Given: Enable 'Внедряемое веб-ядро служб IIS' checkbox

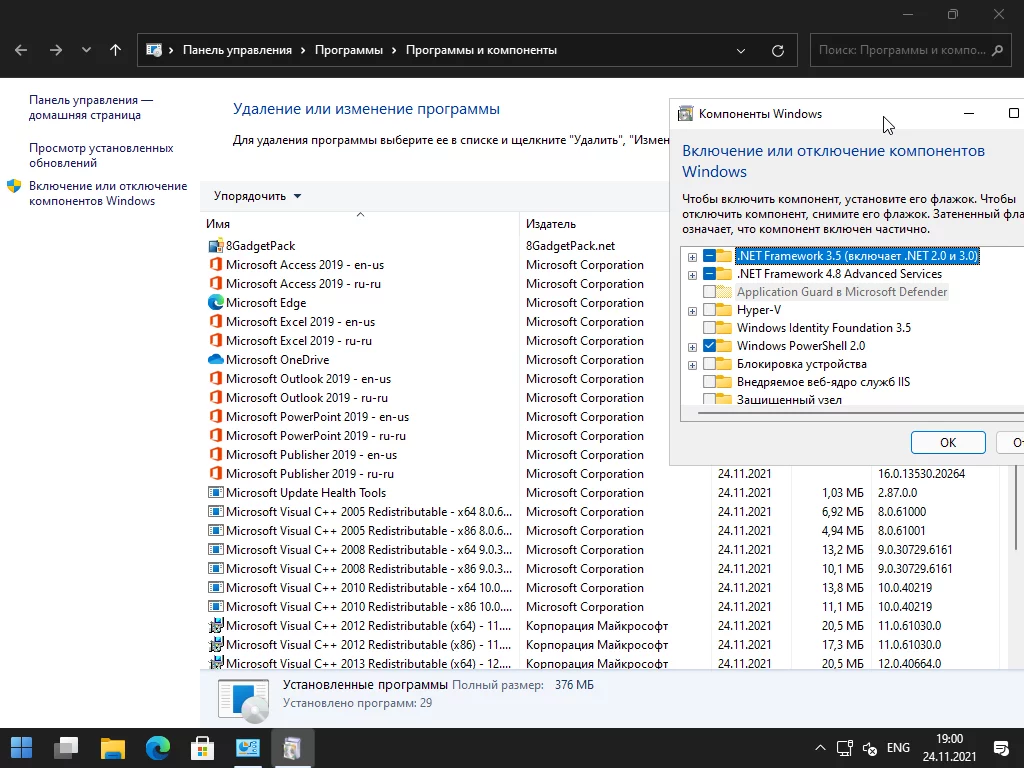Looking at the screenshot, I should [709, 382].
